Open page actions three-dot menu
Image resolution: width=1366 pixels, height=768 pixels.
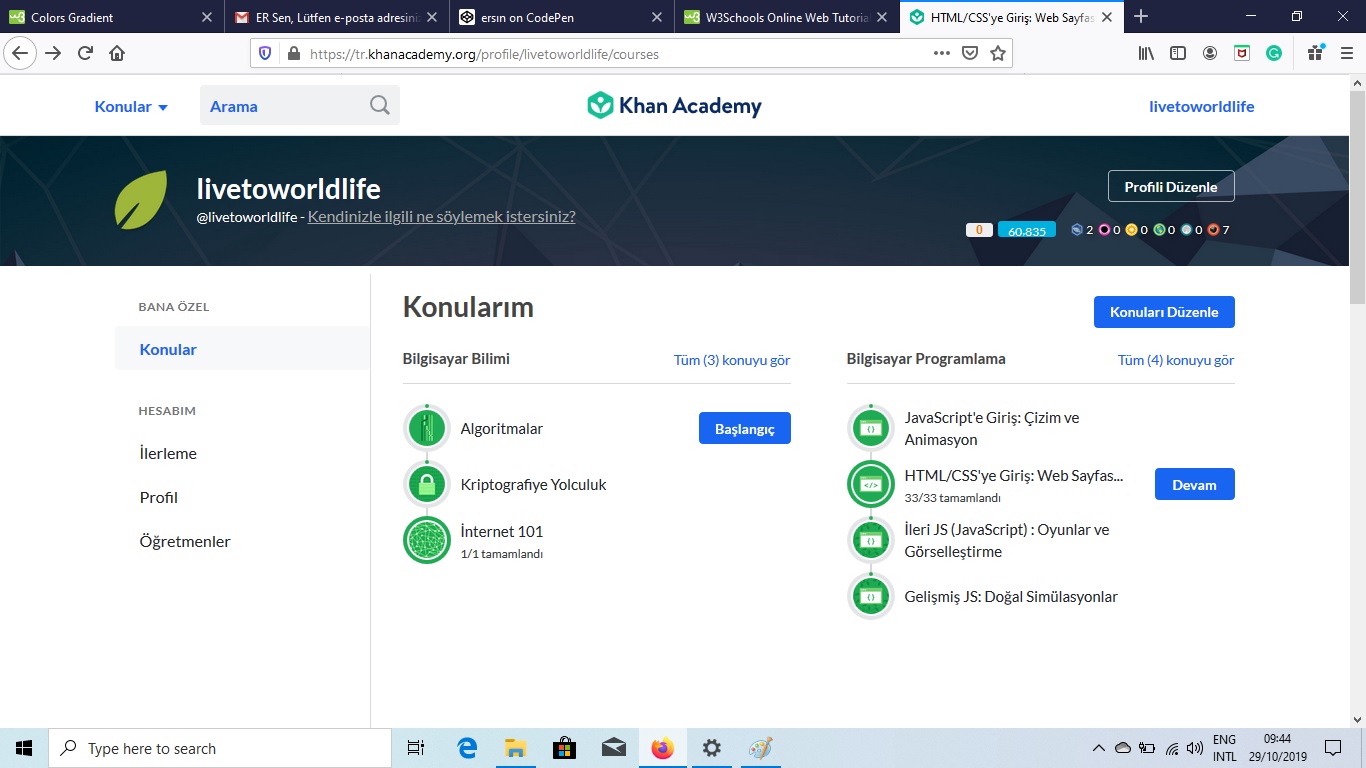coord(941,54)
